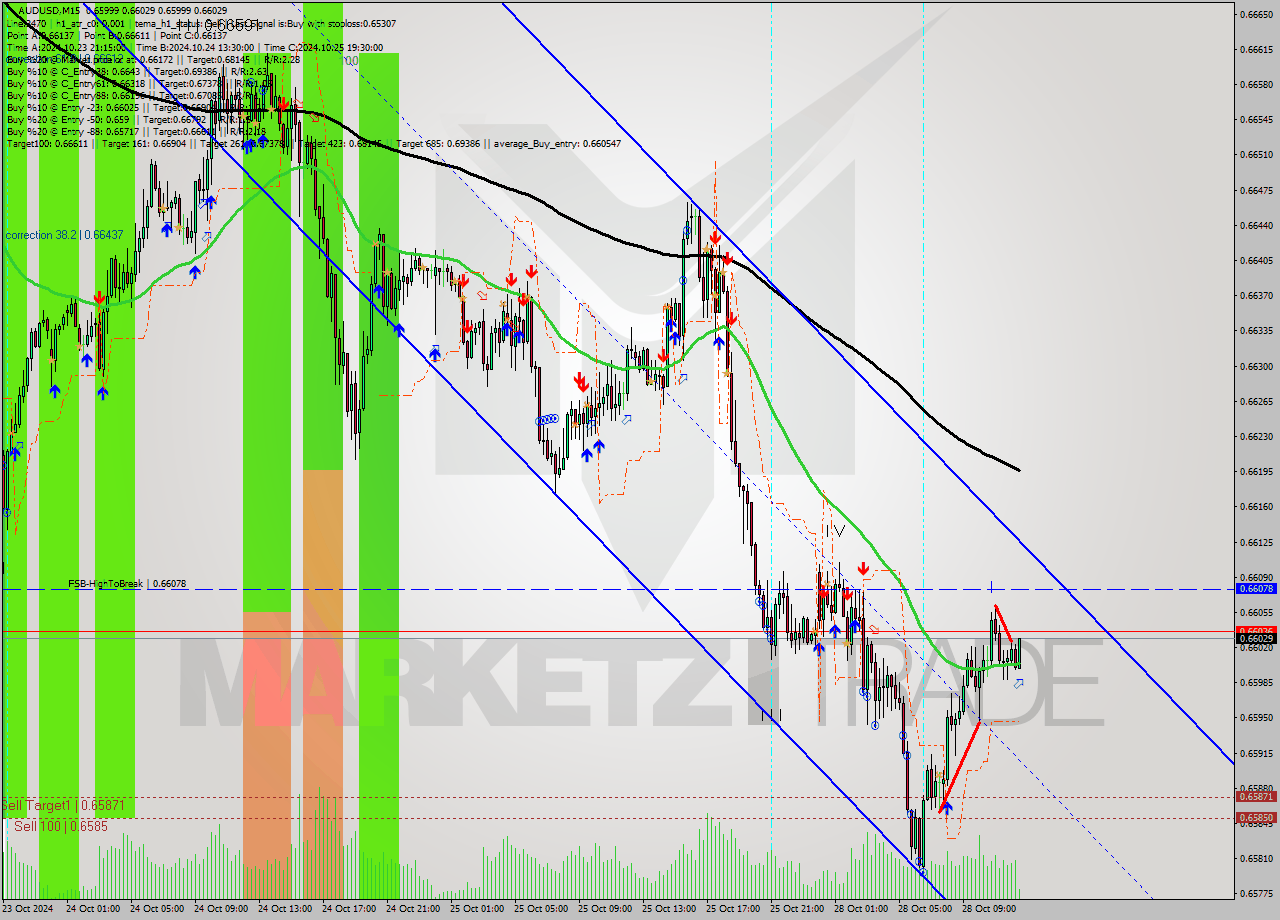Image resolution: width=1280 pixels, height=920 pixels.
Task: Click the 0.66300 price axis label
Action: coord(1256,366)
